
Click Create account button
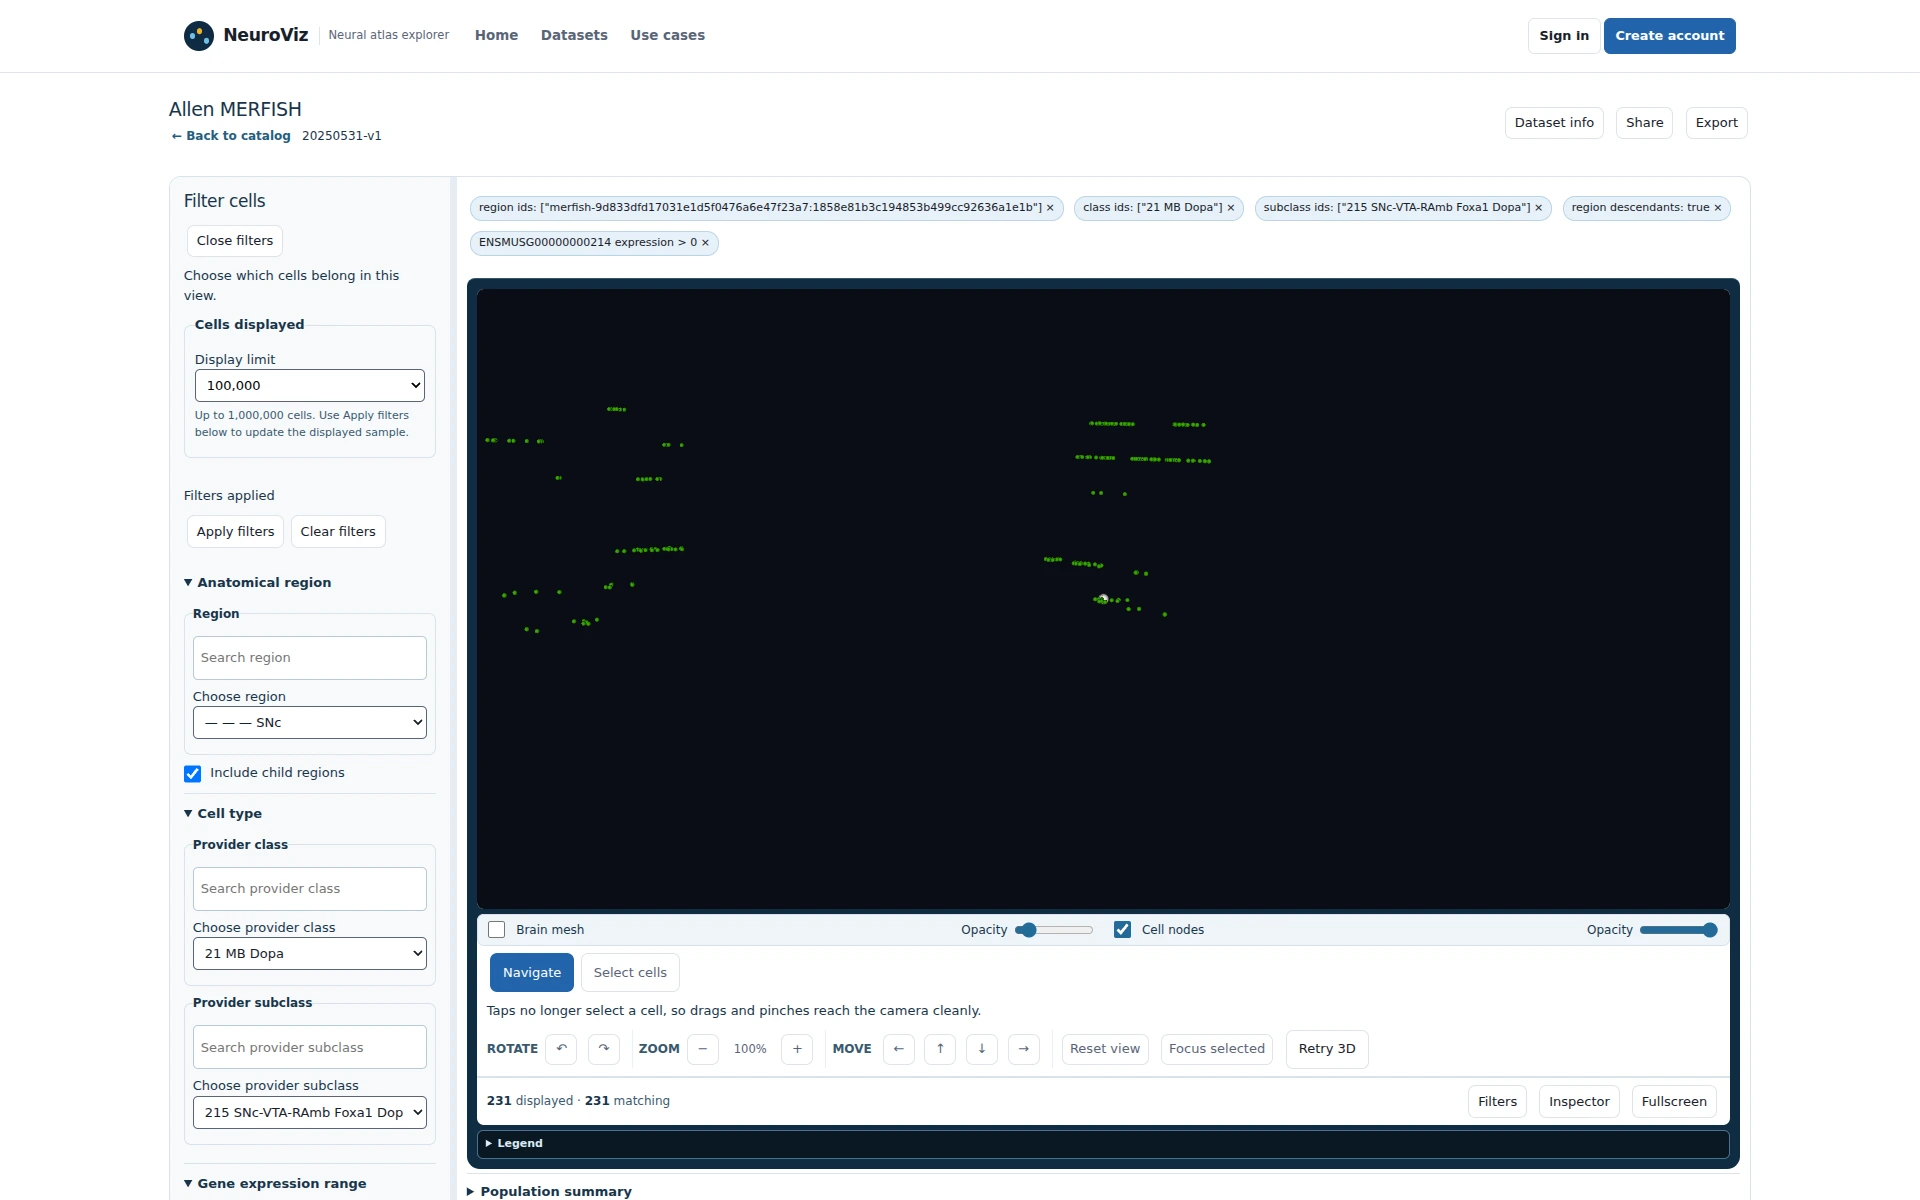(x=1670, y=36)
